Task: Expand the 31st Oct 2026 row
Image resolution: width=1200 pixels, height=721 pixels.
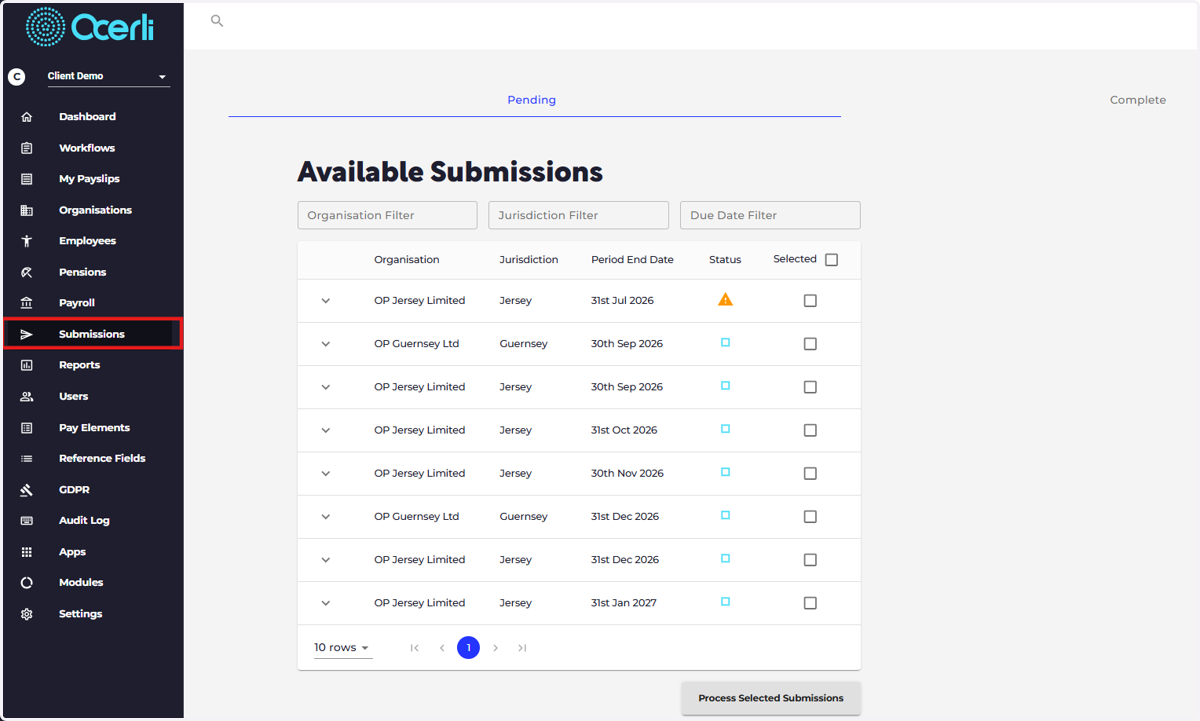Action: pos(325,430)
